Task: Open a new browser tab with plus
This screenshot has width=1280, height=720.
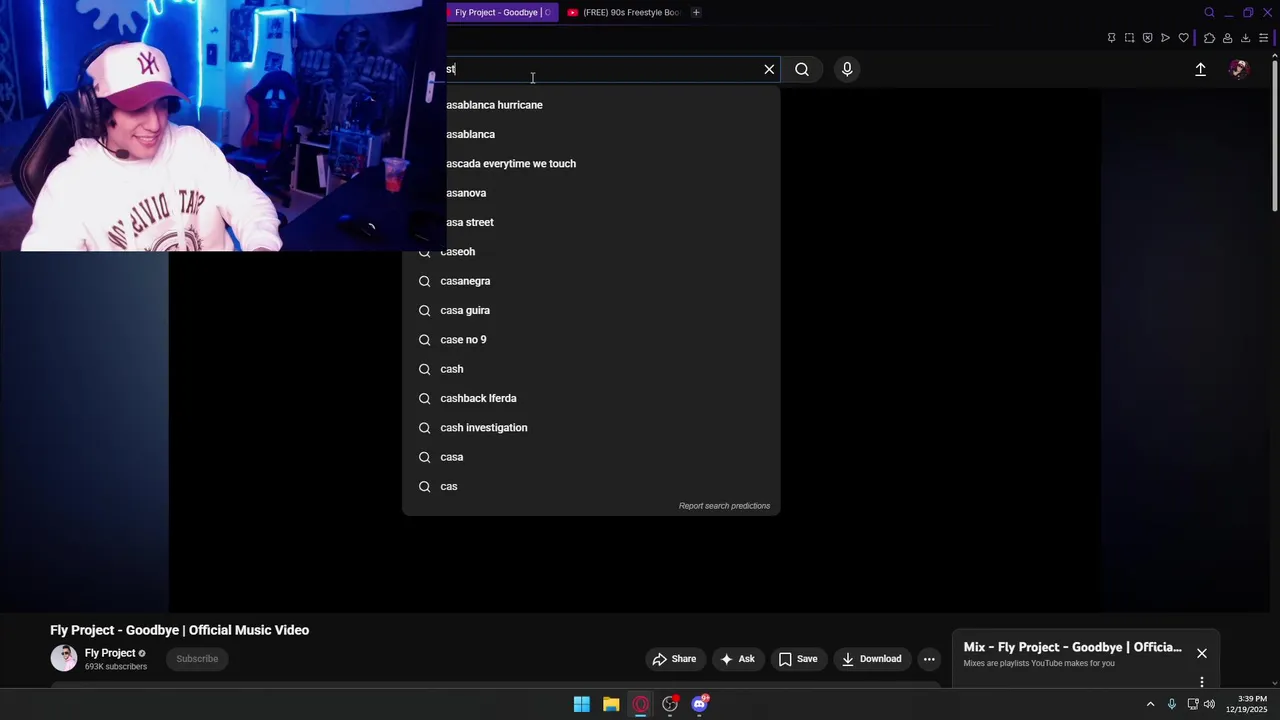Action: point(696,12)
